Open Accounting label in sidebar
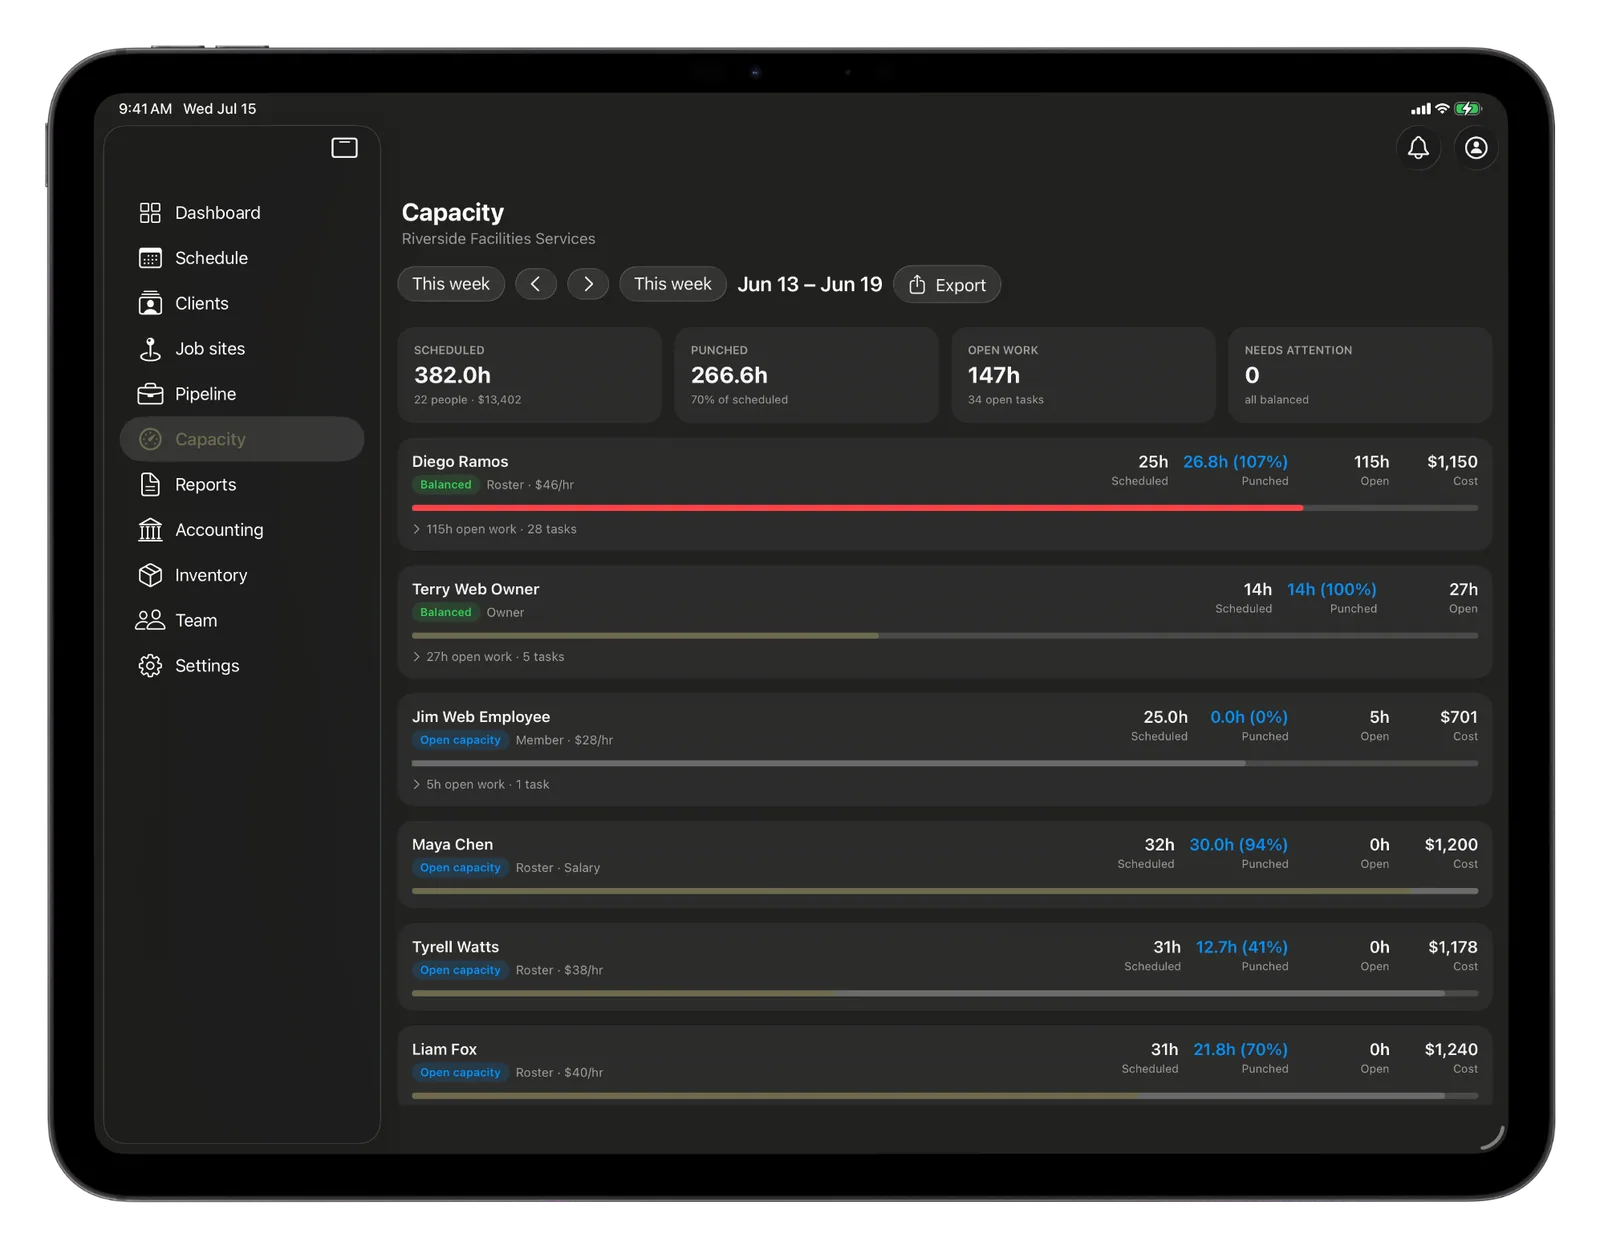This screenshot has height=1245, width=1600. [219, 530]
